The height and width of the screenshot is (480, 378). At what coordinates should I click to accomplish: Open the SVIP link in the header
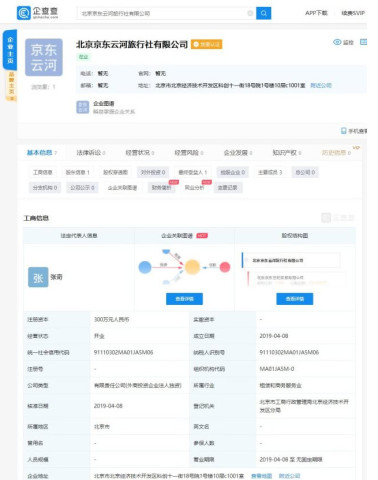(353, 13)
